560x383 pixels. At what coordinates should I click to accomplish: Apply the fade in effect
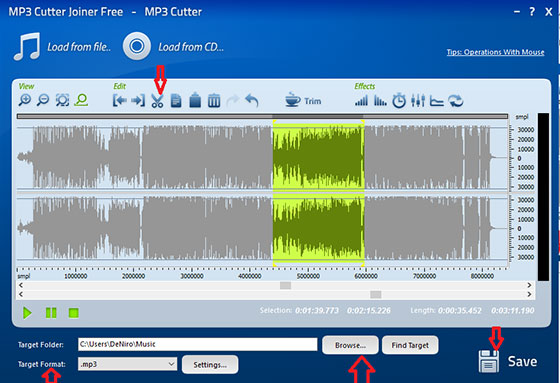point(361,101)
